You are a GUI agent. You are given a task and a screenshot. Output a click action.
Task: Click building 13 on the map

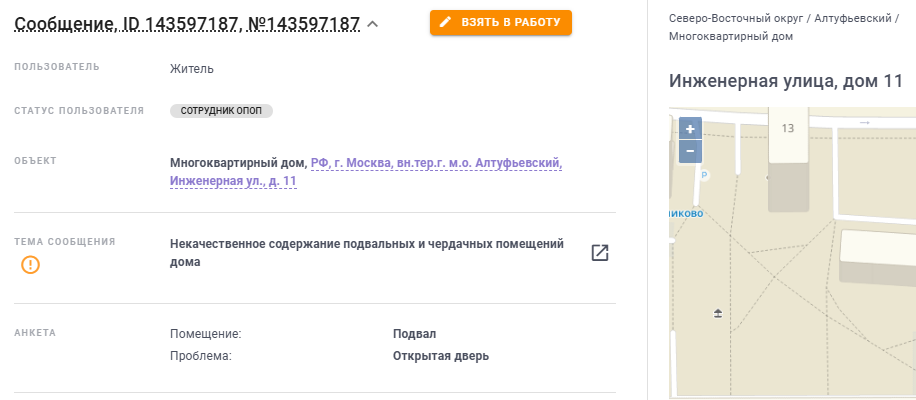[787, 140]
